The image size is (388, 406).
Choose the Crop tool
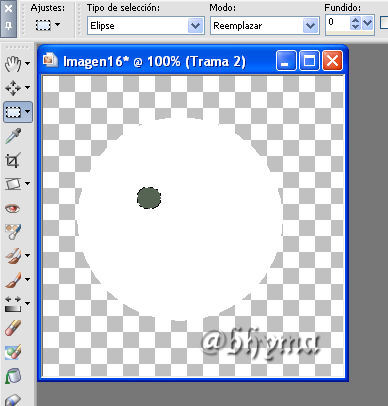click(13, 160)
